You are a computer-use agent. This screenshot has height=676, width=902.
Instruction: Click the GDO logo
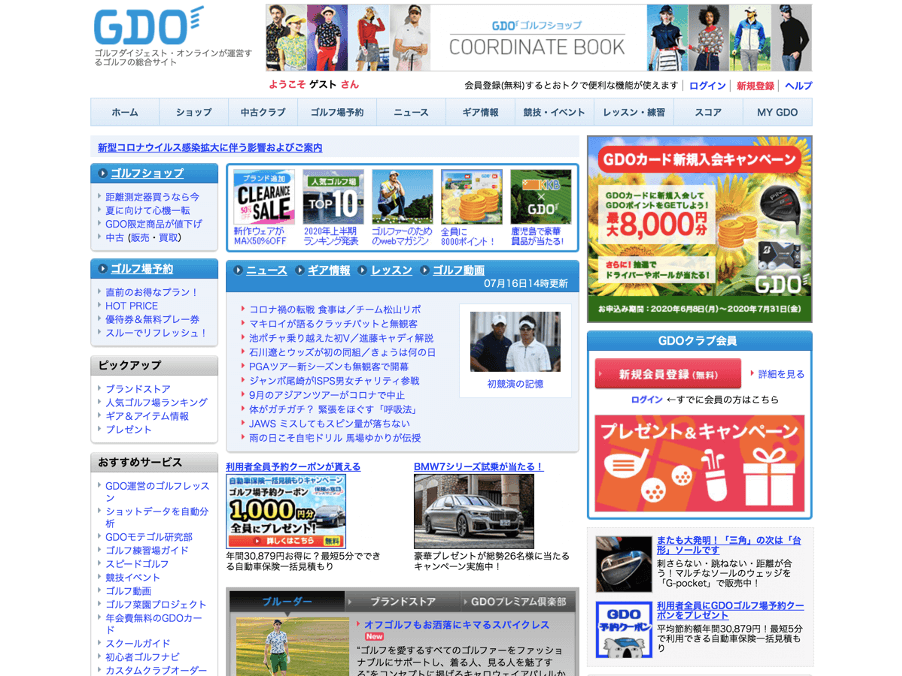click(148, 26)
